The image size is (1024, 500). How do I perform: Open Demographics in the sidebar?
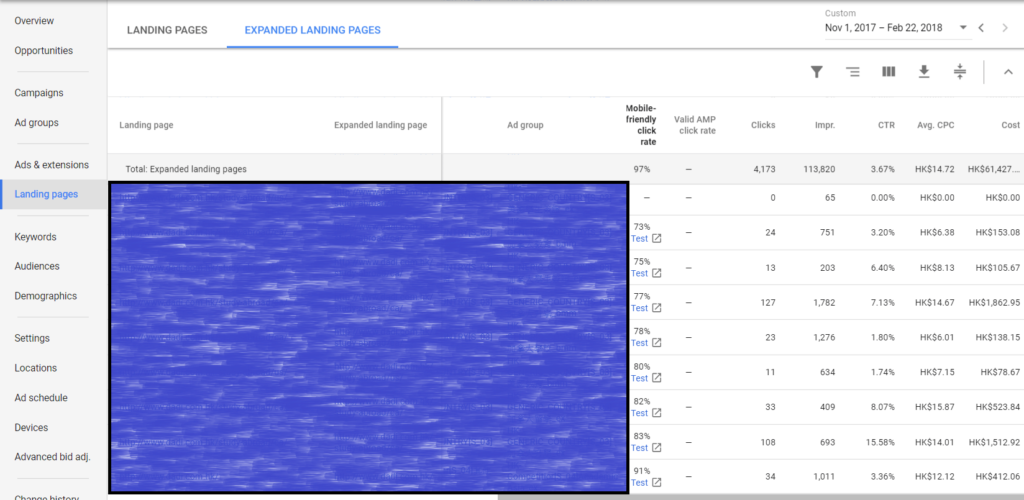pos(46,296)
